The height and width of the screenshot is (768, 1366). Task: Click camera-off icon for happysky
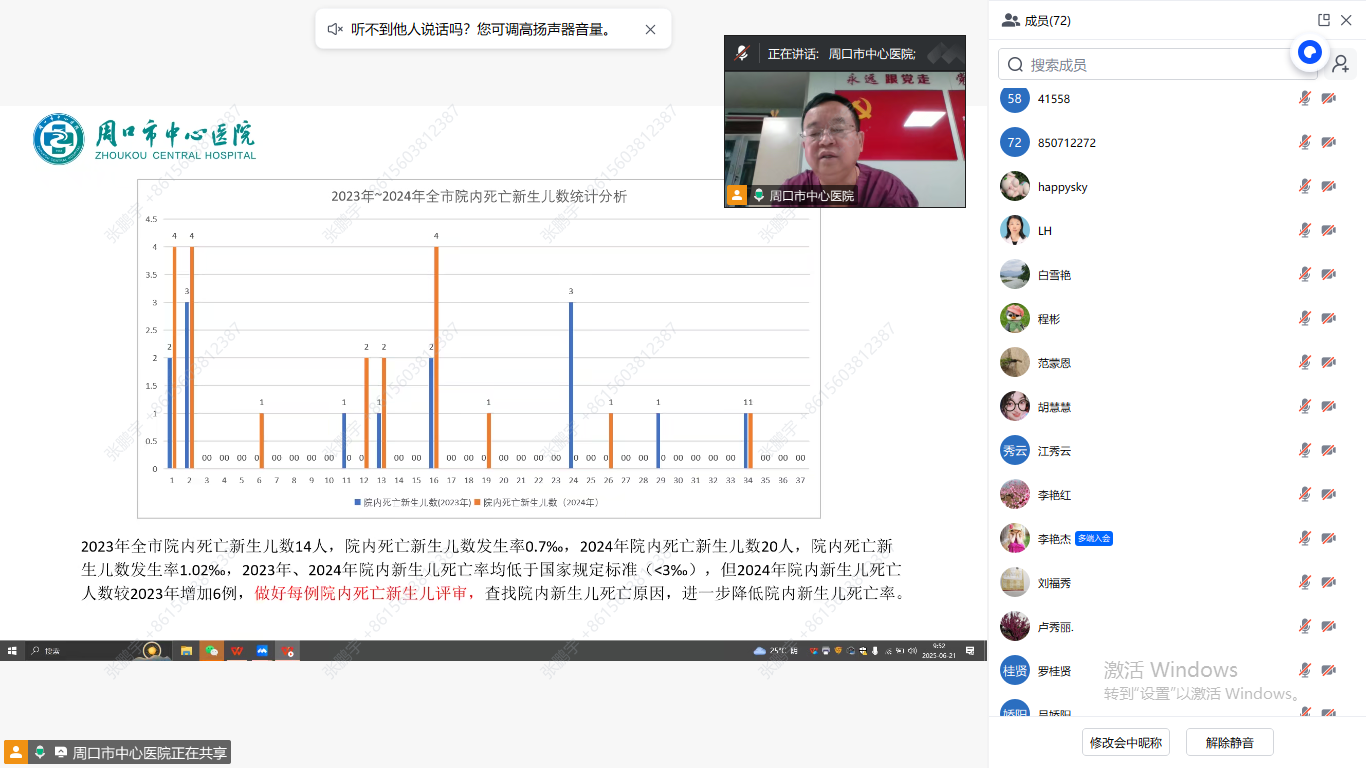(1328, 186)
